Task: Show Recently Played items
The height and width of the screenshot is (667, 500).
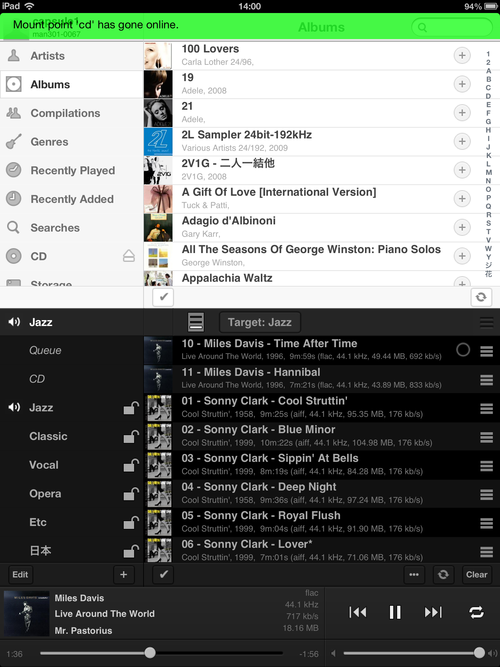Action: [71, 170]
